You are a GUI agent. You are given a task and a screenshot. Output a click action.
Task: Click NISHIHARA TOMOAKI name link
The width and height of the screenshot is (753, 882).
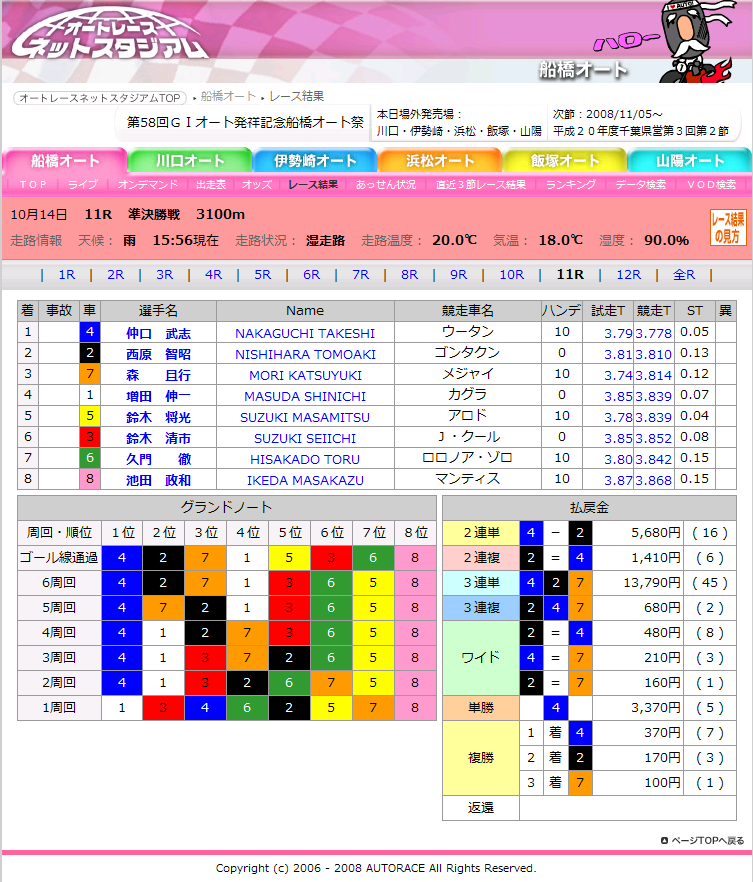click(305, 354)
